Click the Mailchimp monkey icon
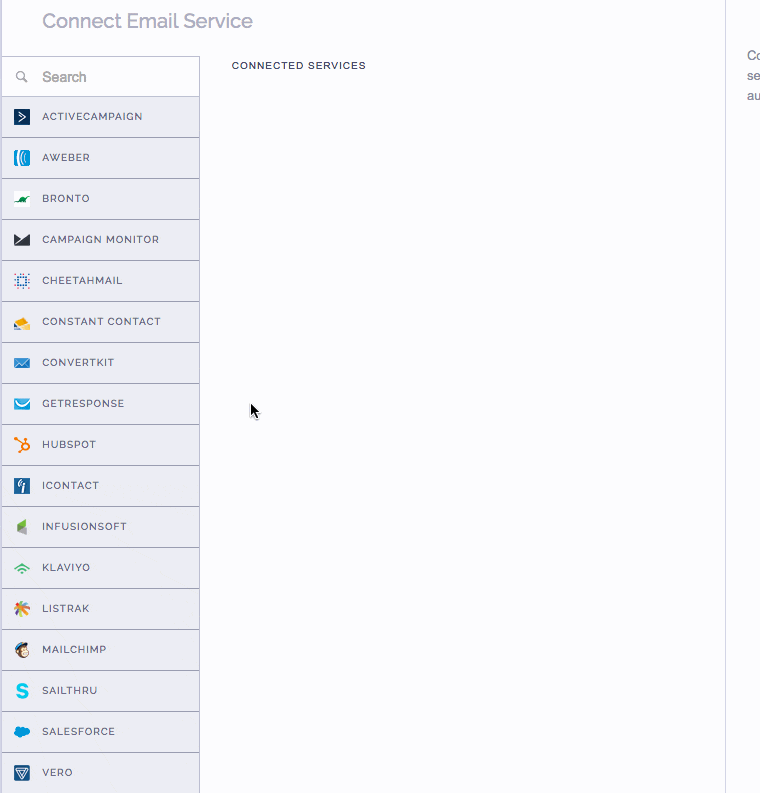Viewport: 760px width, 793px height. pos(22,649)
